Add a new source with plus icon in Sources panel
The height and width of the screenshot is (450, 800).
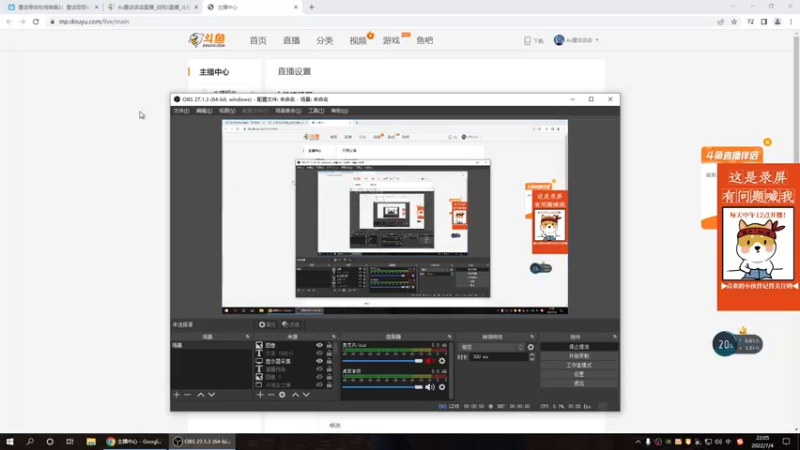click(260, 395)
